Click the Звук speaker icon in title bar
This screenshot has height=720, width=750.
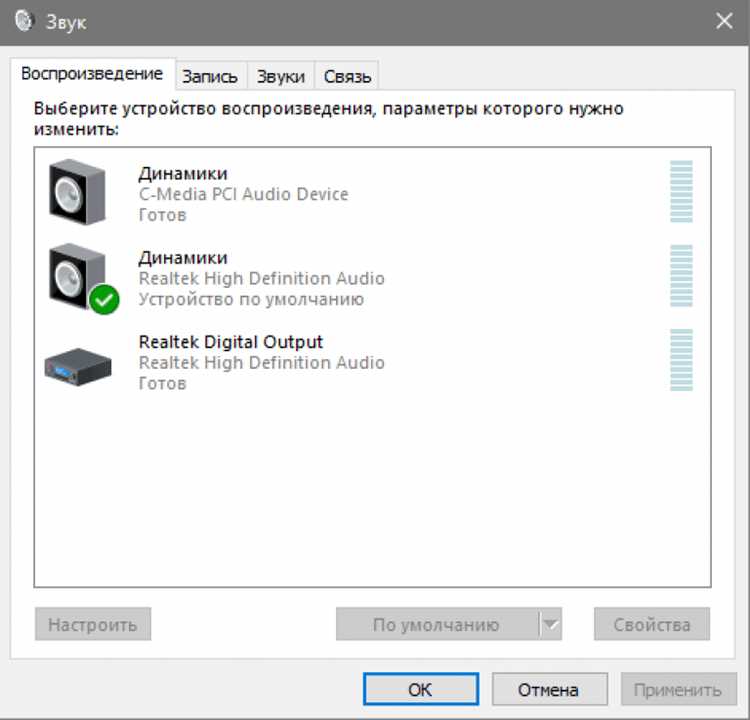pyautogui.click(x=23, y=21)
